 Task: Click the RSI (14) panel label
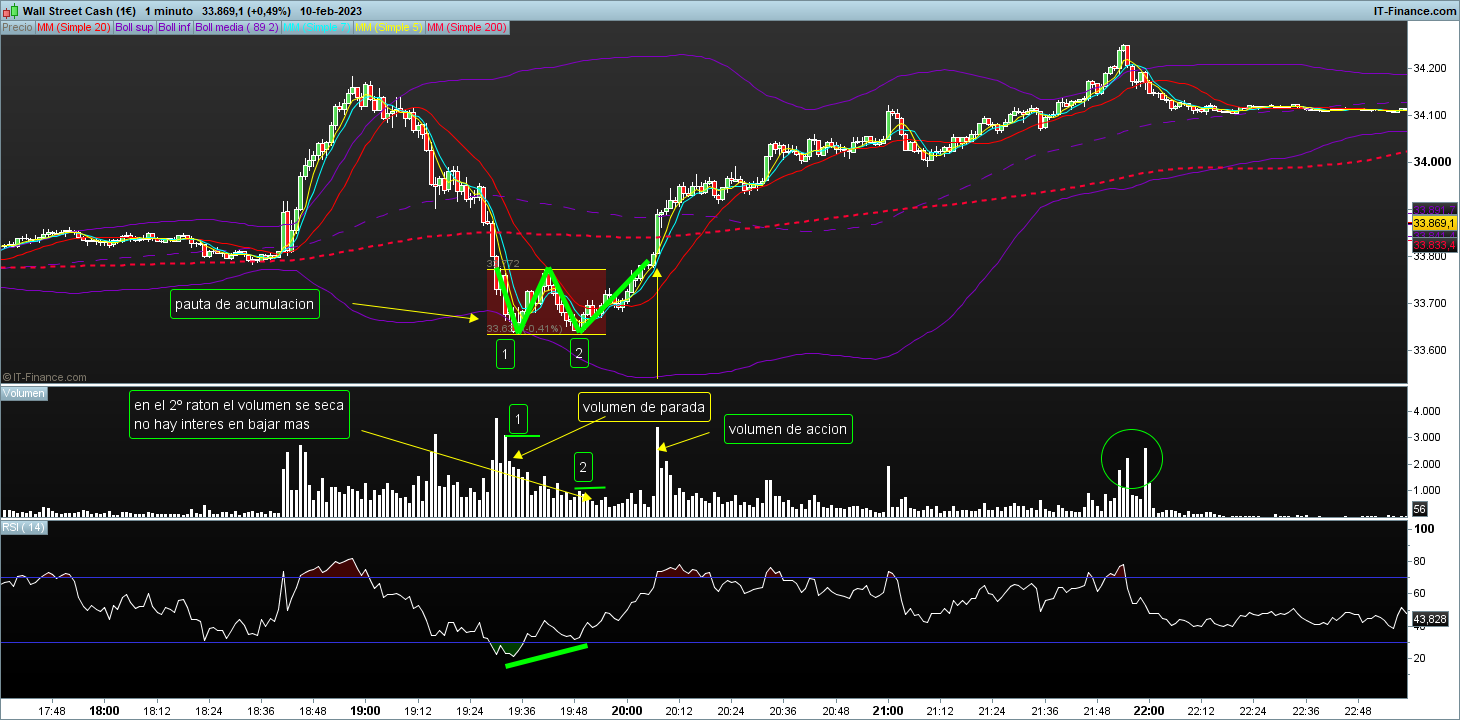coord(24,527)
